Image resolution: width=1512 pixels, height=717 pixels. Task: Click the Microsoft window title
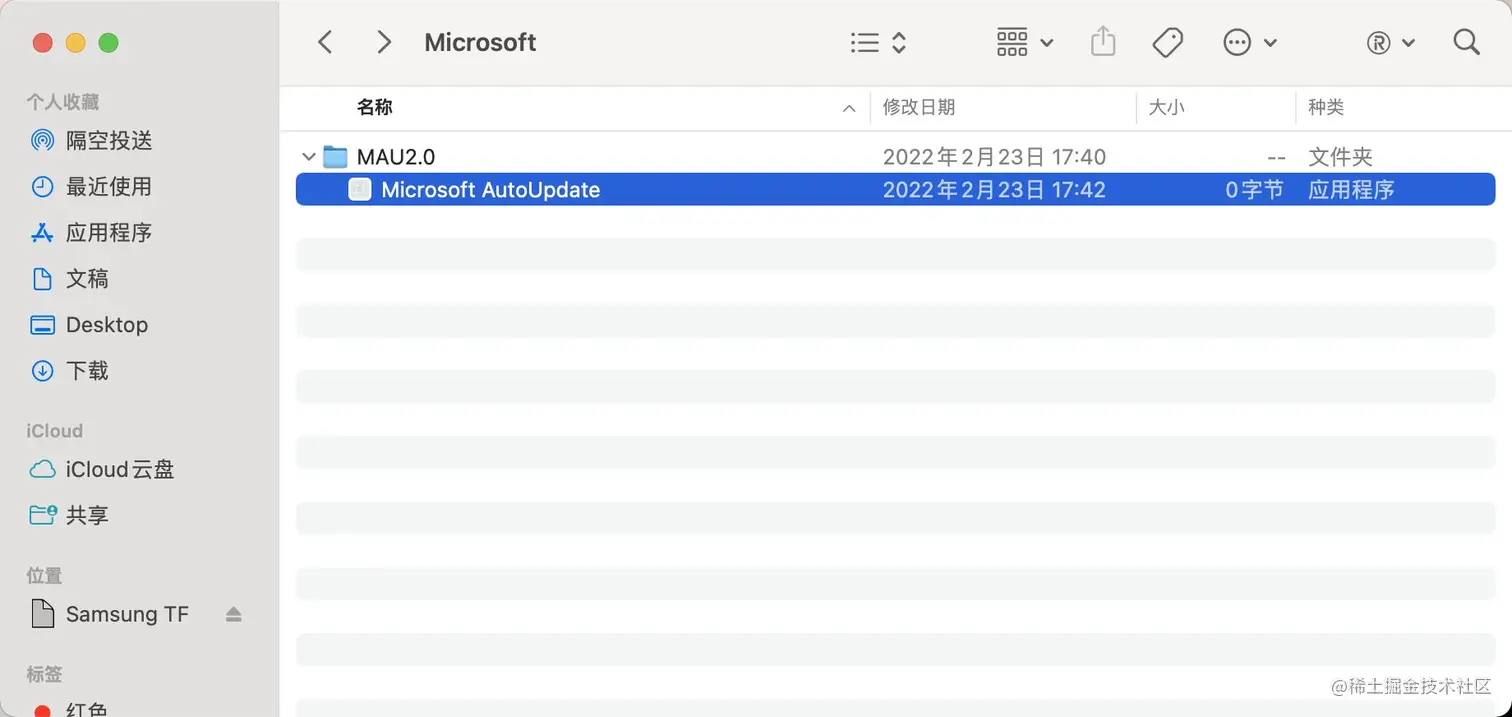tap(480, 42)
